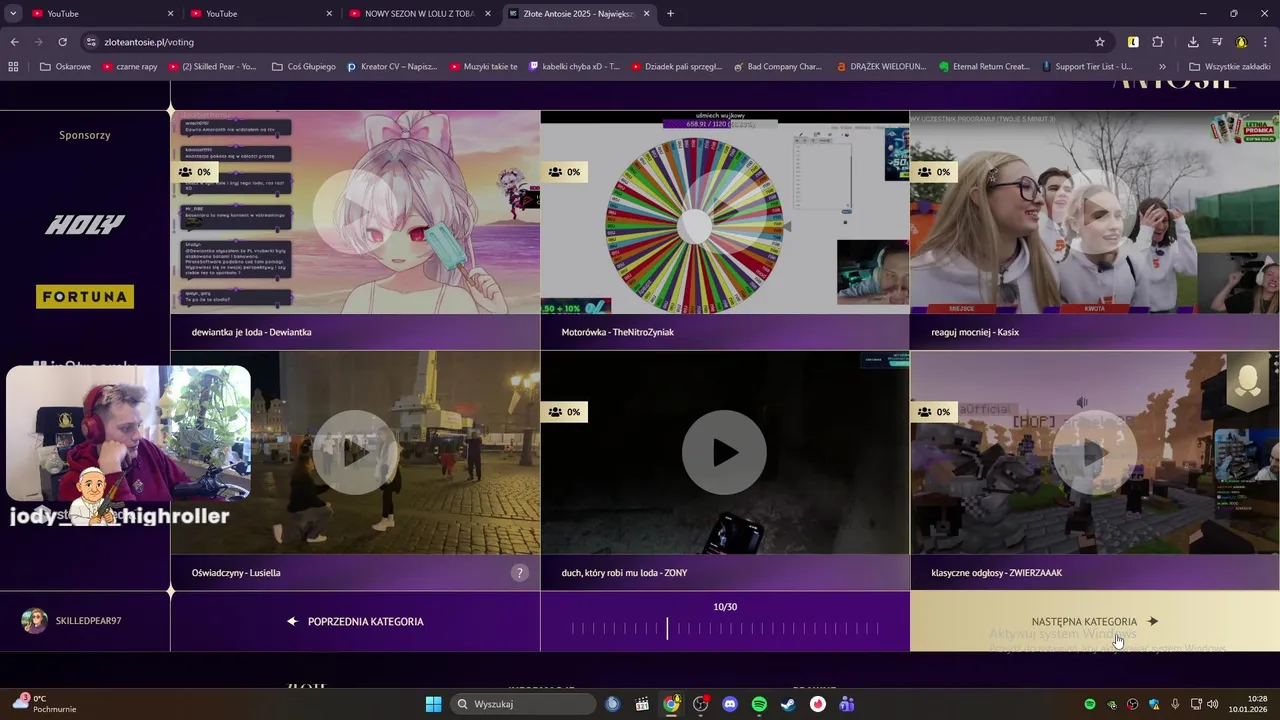Viewport: 1280px width, 720px height.
Task: Expand the tab search dropdown arrow
Action: [13, 14]
